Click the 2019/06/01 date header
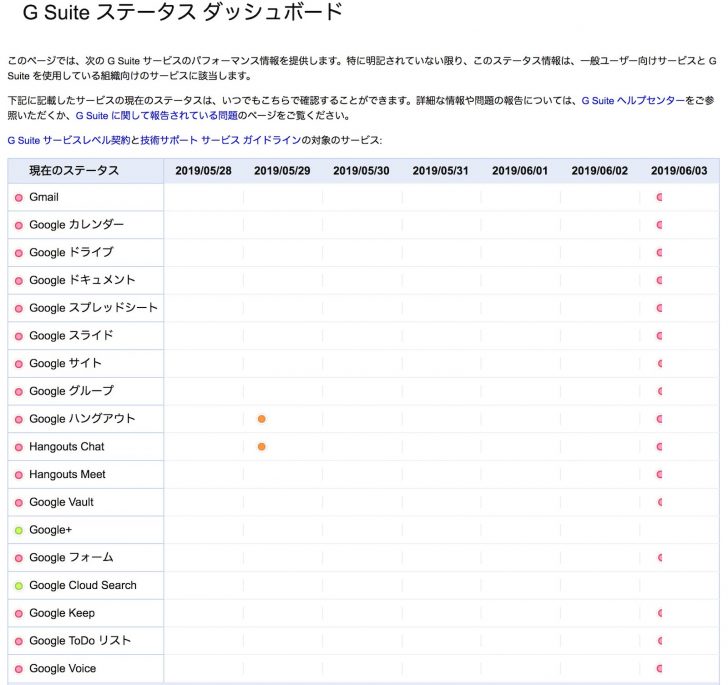Screen dimensions: 728x685 (520, 171)
